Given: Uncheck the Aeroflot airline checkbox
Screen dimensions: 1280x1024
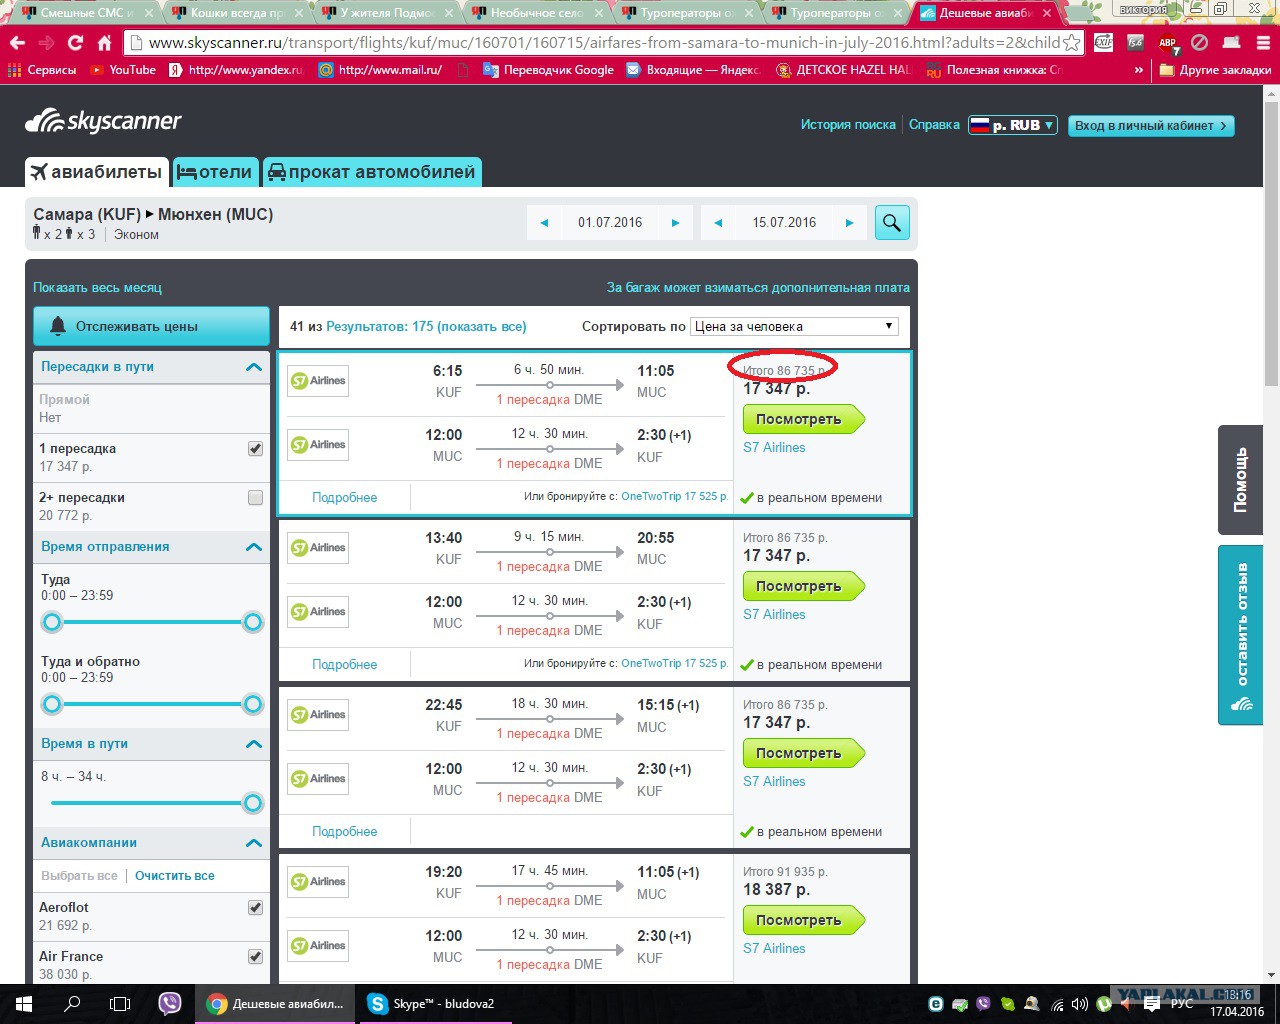Looking at the screenshot, I should (255, 908).
